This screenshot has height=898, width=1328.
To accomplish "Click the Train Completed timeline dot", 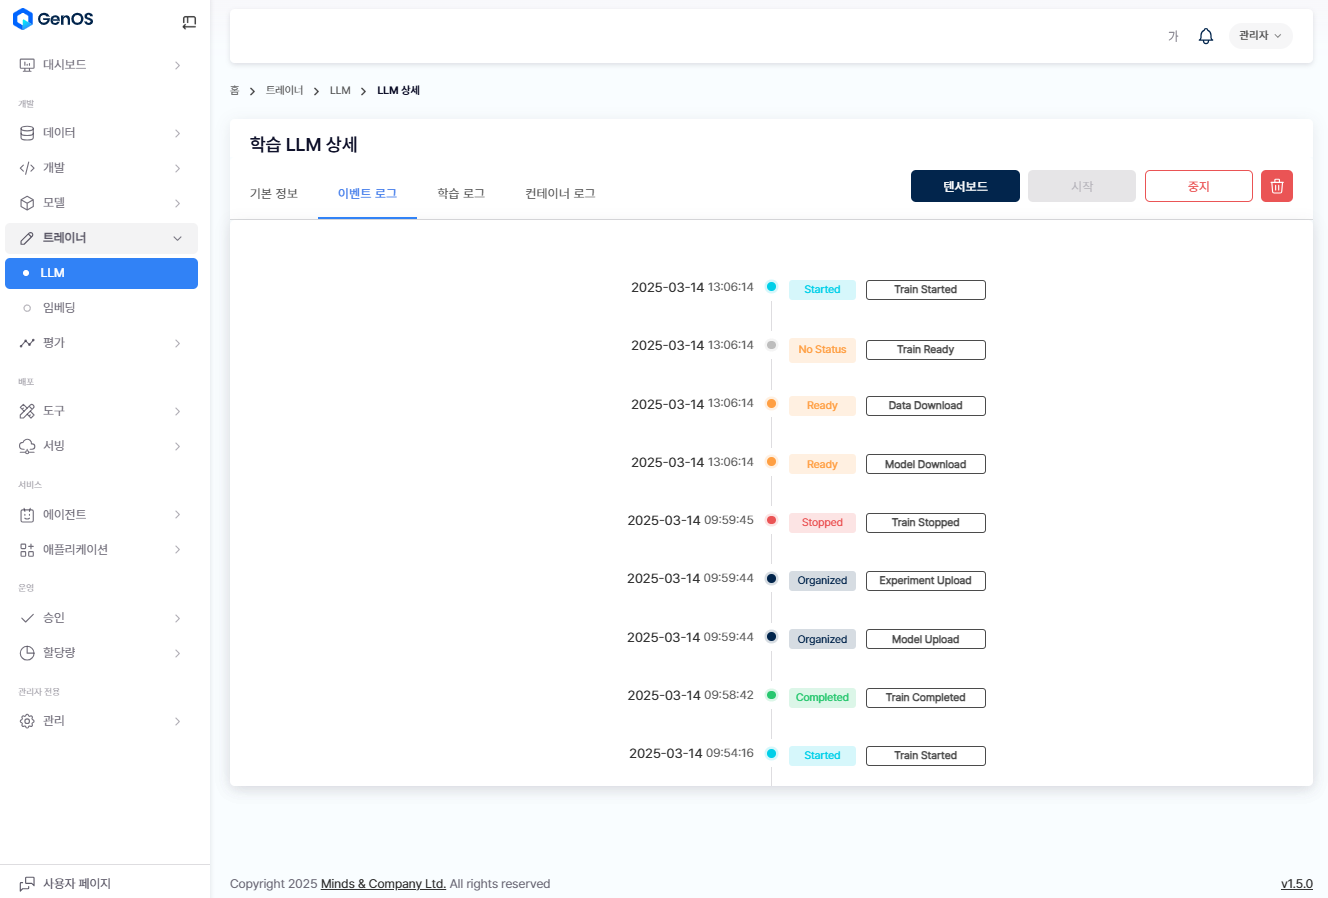I will [x=771, y=695].
